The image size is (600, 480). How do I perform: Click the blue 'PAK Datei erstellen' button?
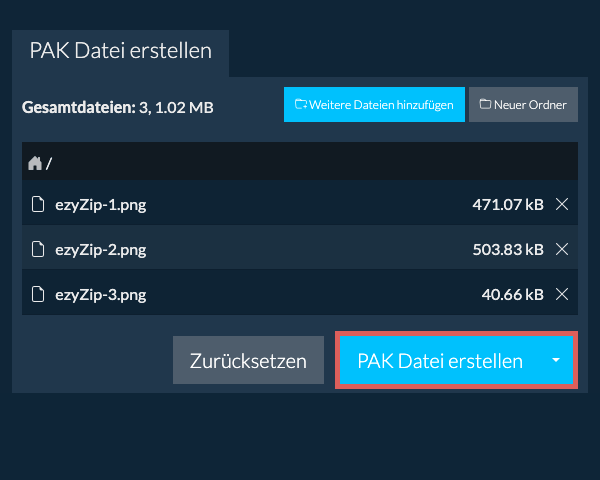(440, 360)
